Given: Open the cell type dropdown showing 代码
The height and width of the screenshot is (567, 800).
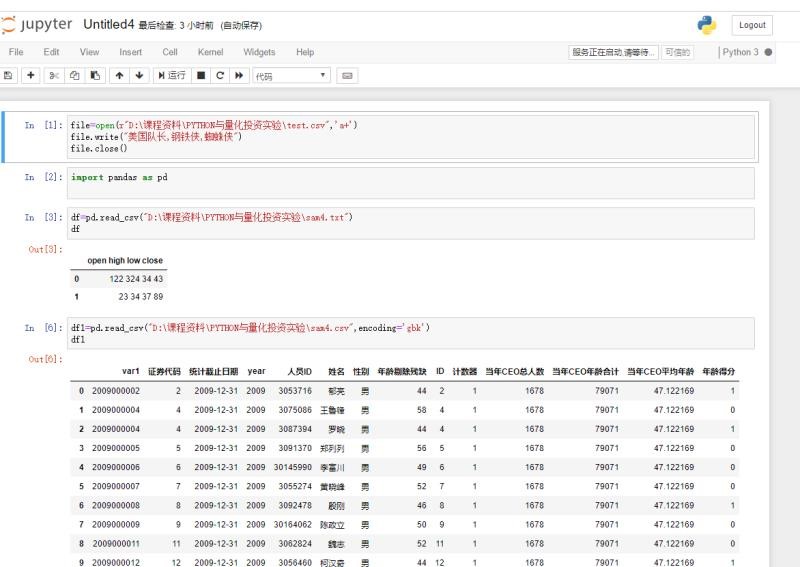Looking at the screenshot, I should point(291,75).
